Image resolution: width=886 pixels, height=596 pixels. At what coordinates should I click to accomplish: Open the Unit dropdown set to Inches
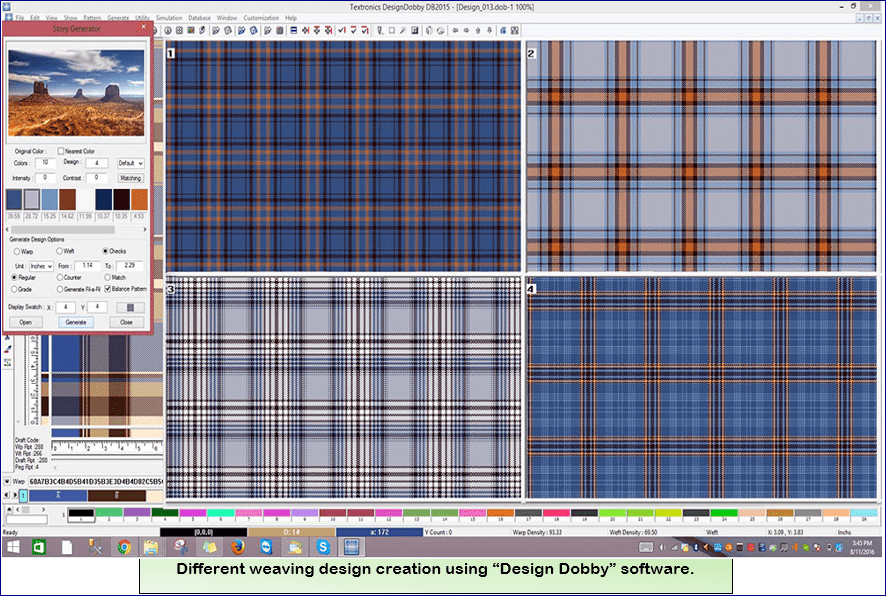coord(41,266)
